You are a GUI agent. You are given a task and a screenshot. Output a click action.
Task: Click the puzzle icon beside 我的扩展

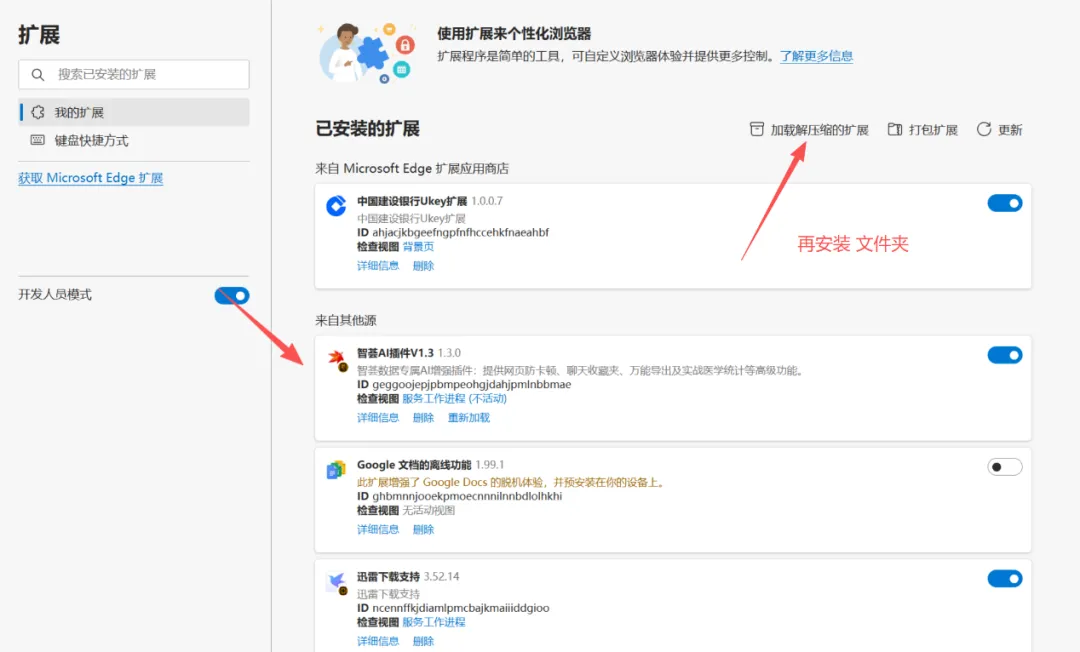tap(38, 112)
